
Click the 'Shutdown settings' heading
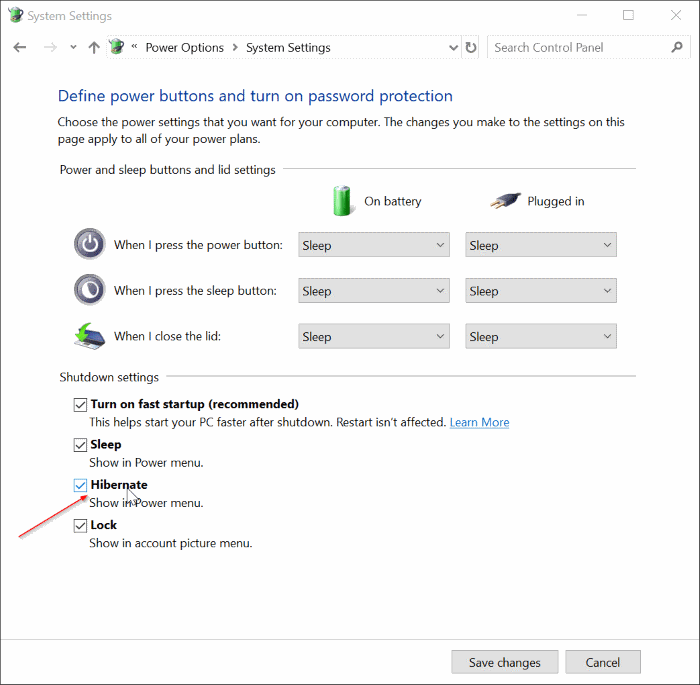tap(109, 377)
